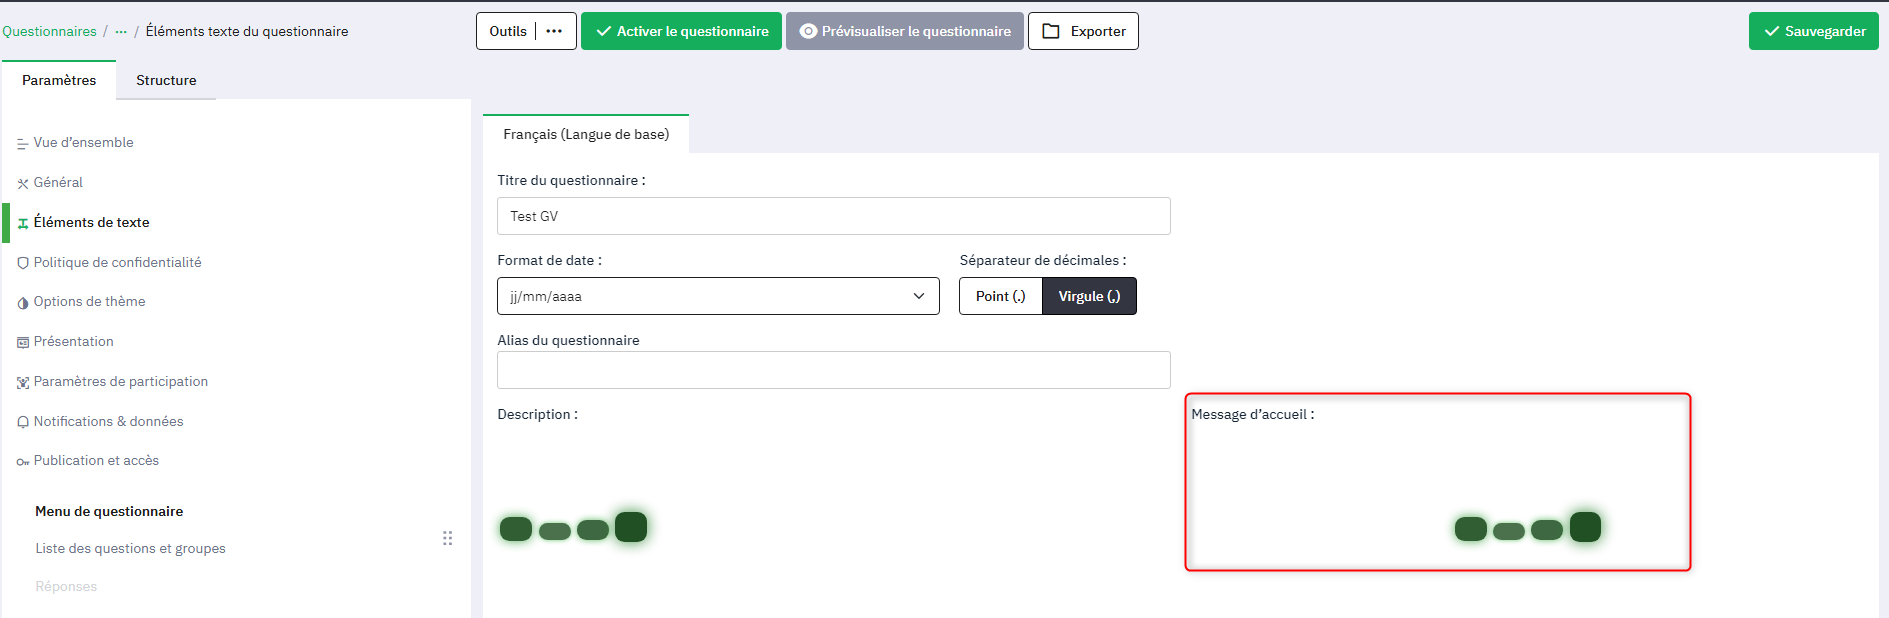Screen dimensions: 1889x618
Task: Click the Message d'accueil label
Action: (1253, 414)
